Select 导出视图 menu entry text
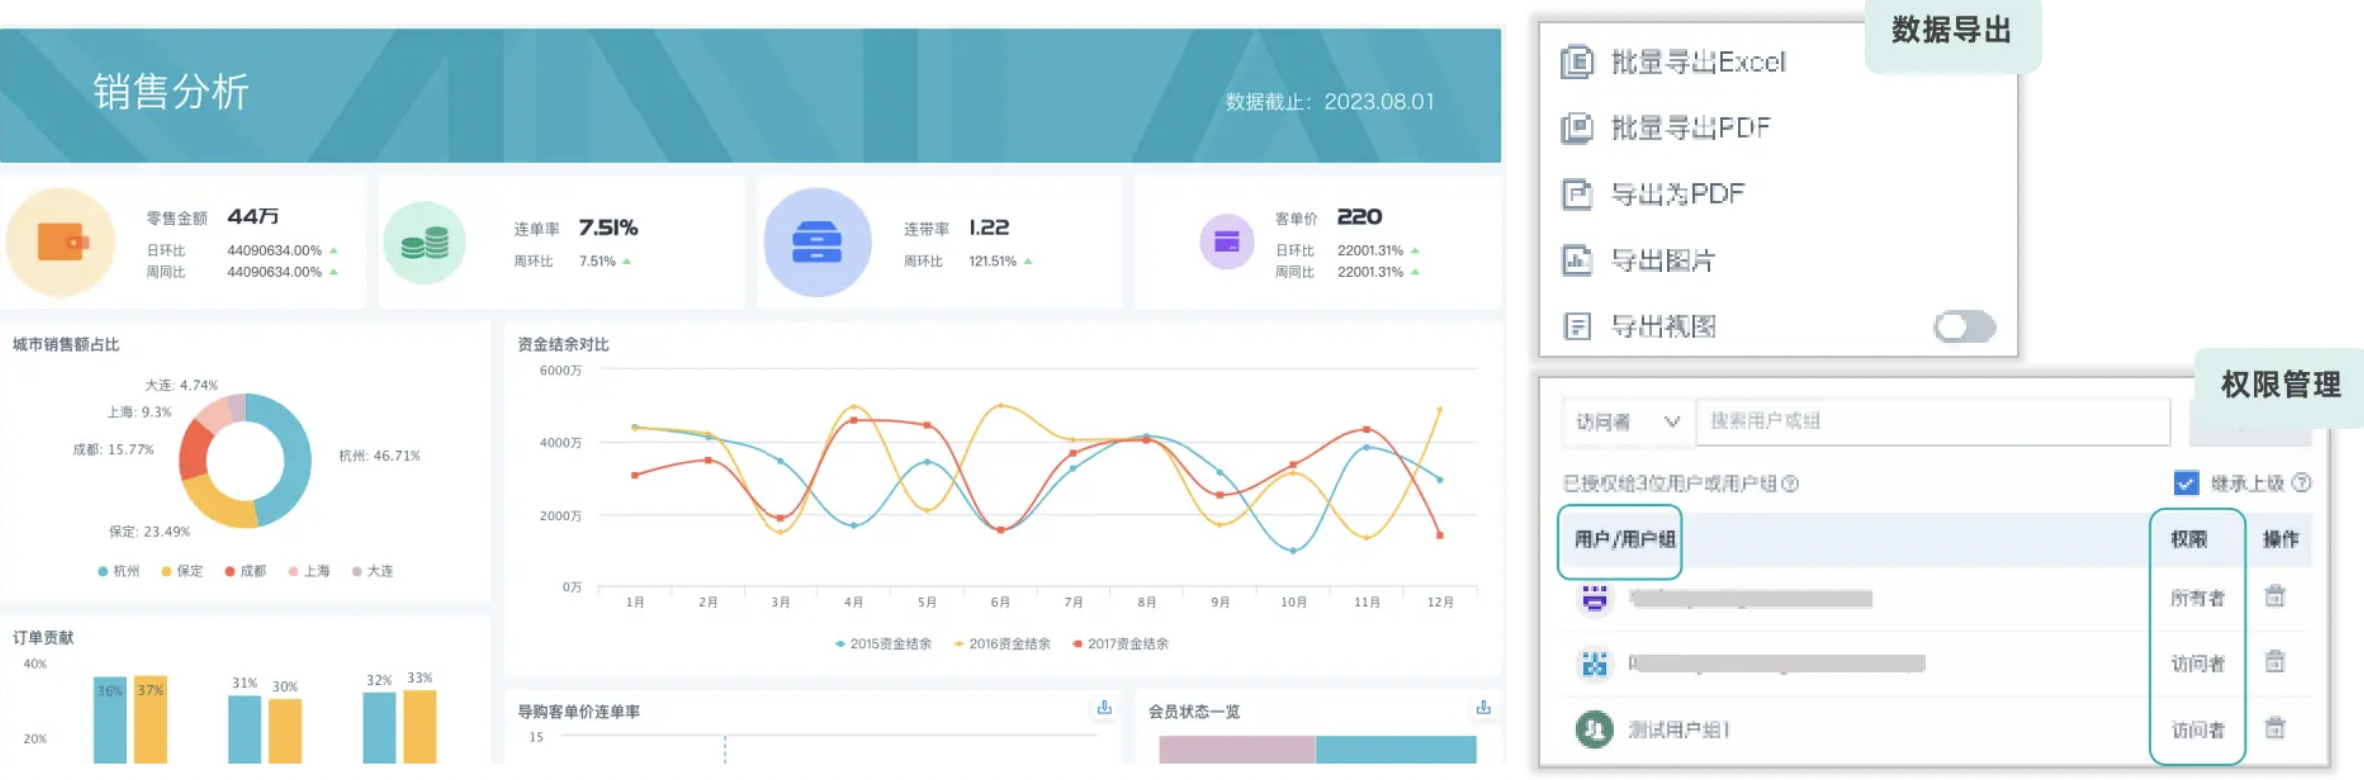 [1662, 326]
